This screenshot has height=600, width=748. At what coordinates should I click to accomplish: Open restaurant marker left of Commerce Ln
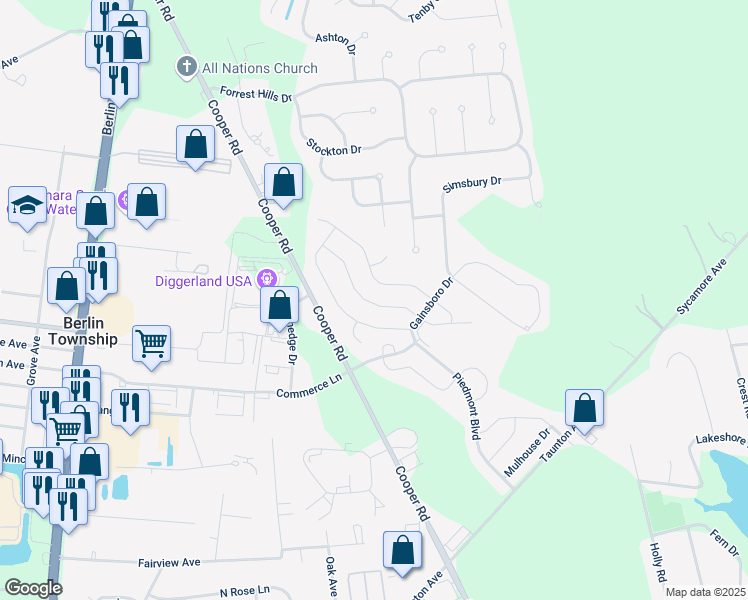tap(130, 410)
